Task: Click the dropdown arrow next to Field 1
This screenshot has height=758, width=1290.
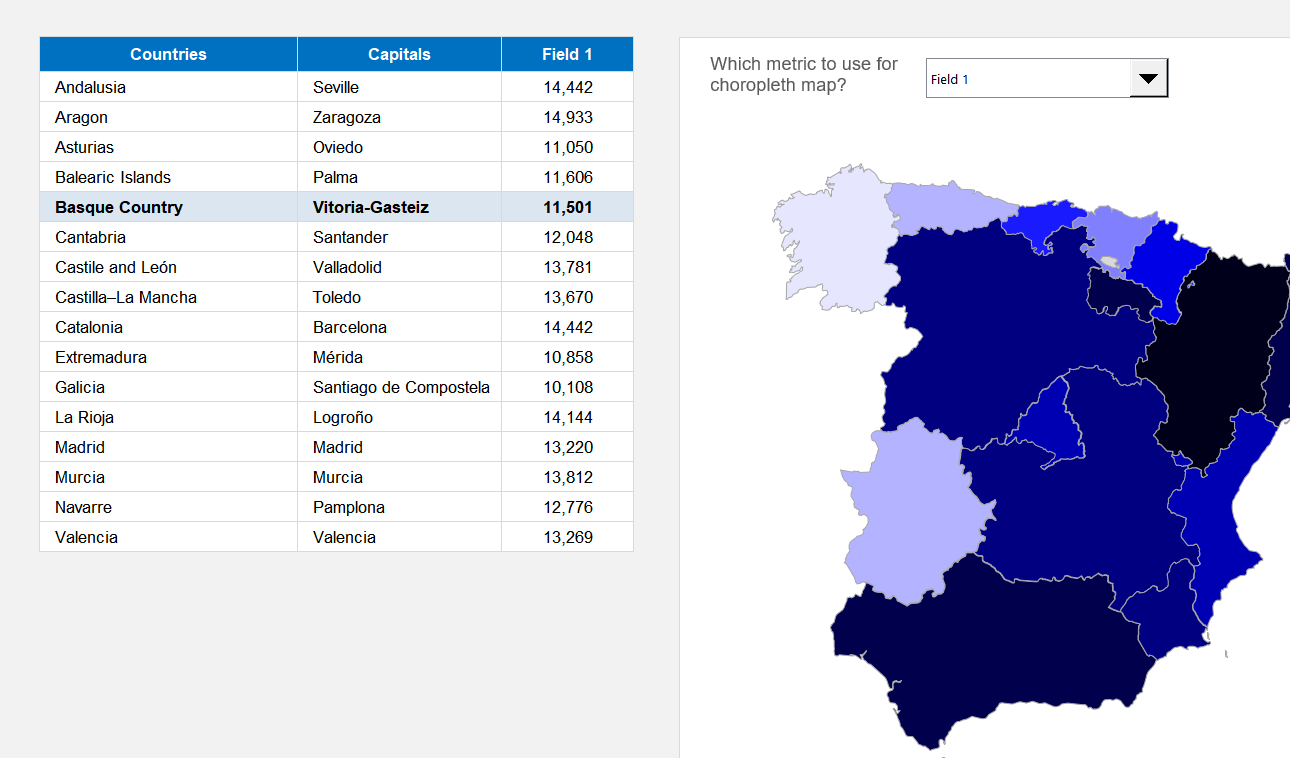Action: 1148,78
